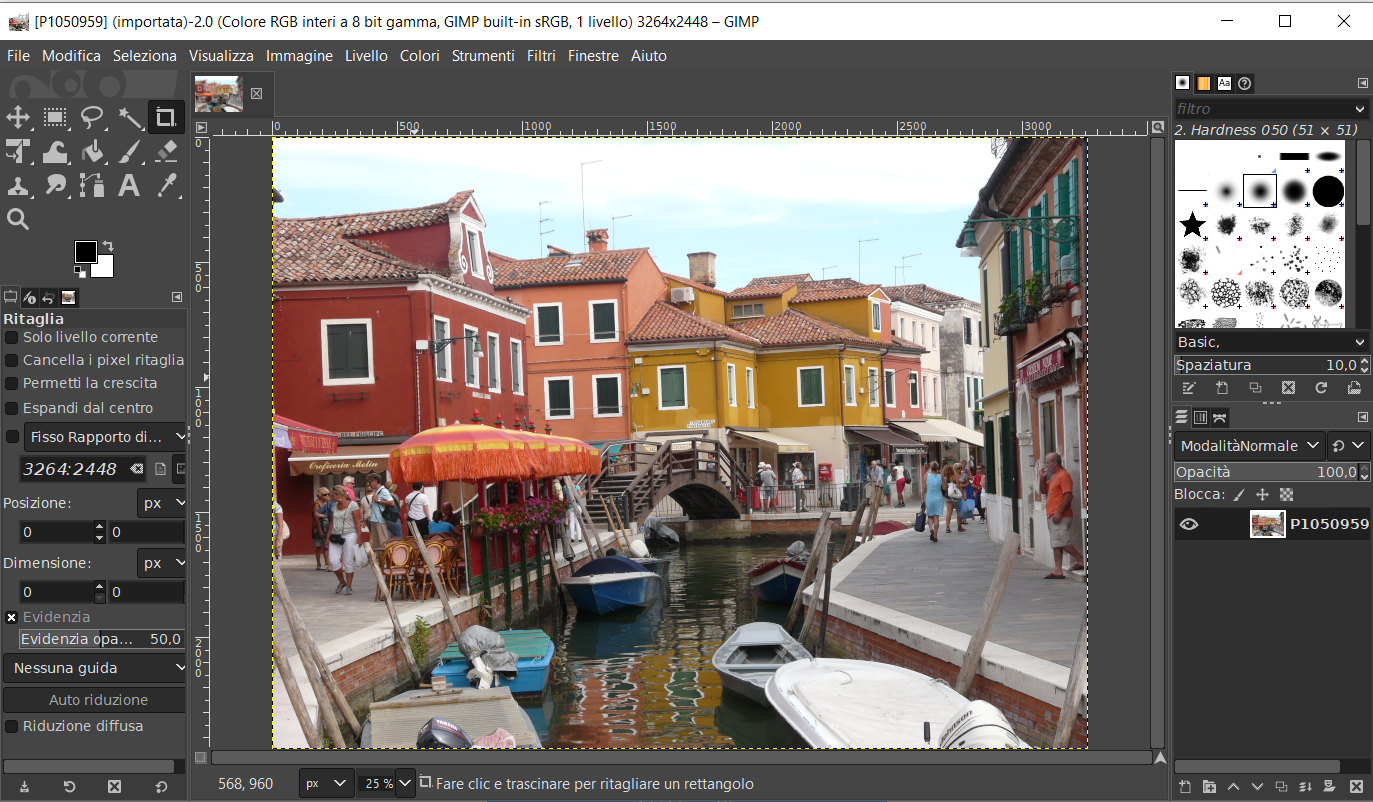Select the Bucket Fill tool
The image size is (1373, 802).
(x=92, y=151)
